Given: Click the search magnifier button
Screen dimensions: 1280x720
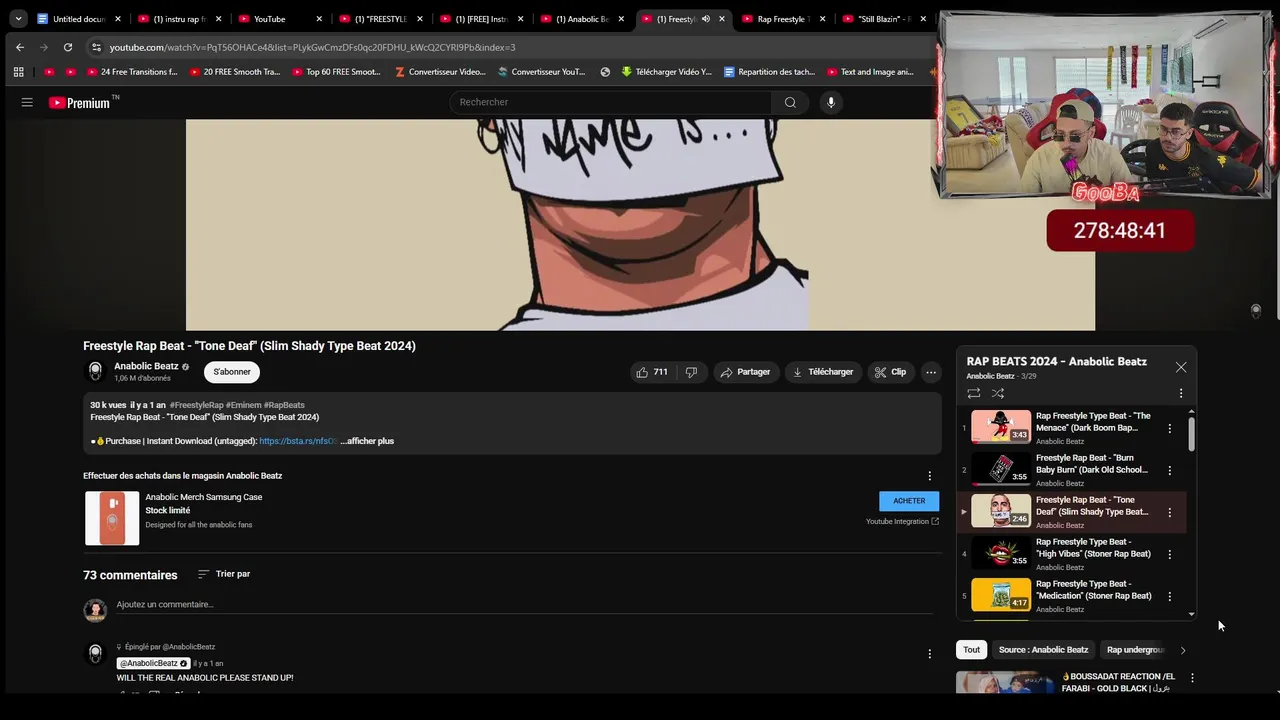Looking at the screenshot, I should (x=790, y=102).
